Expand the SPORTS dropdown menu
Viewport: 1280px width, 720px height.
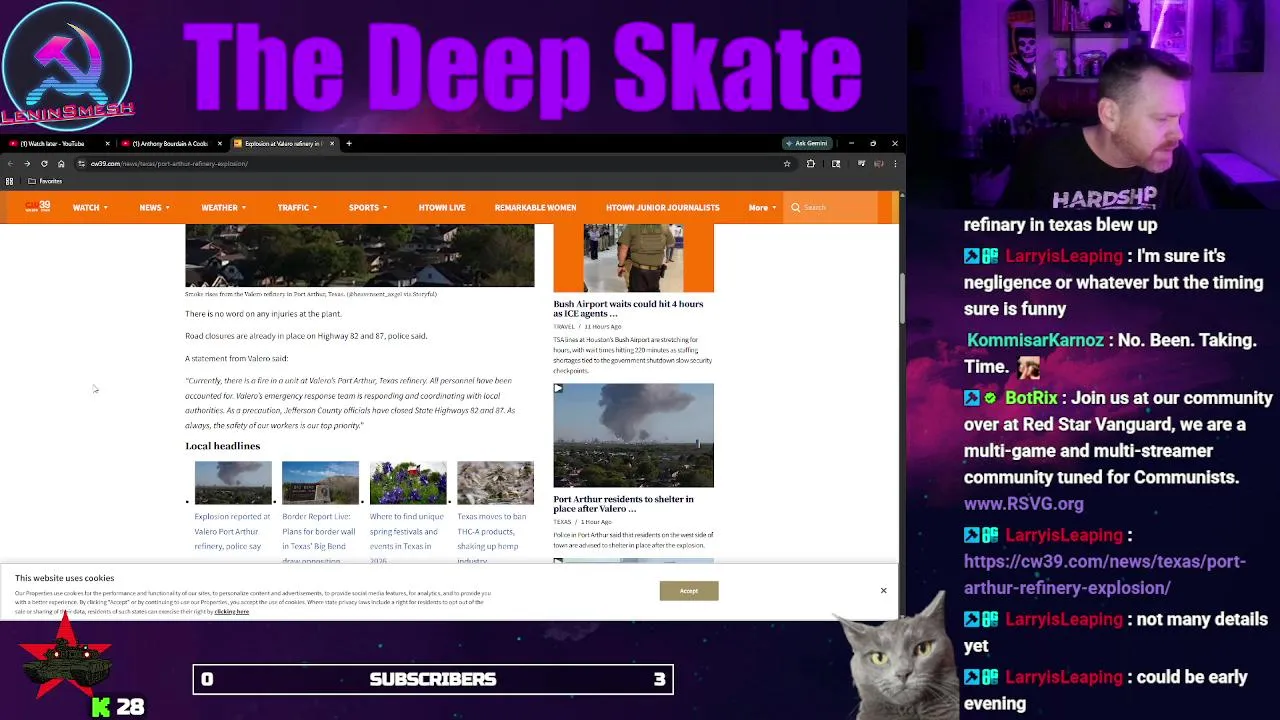coord(368,207)
